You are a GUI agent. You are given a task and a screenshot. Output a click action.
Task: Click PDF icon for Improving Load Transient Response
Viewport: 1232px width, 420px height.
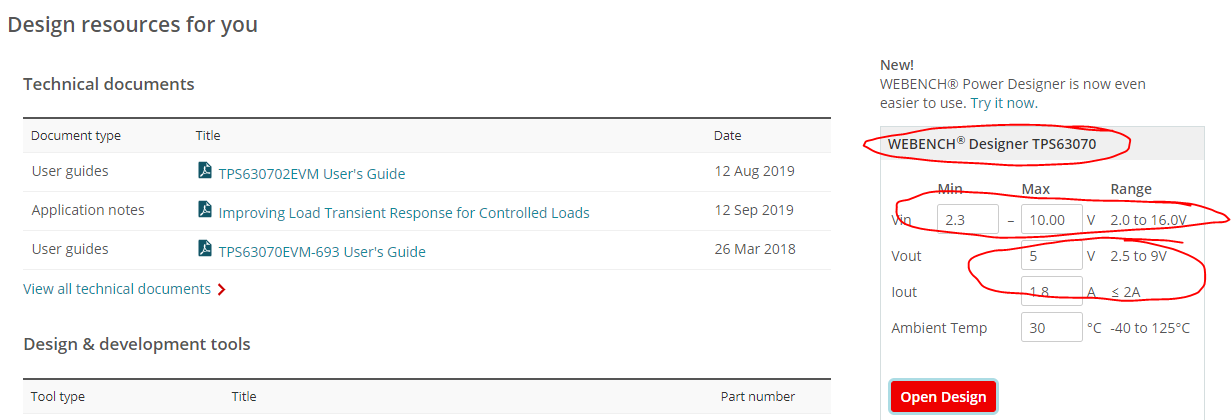click(x=205, y=211)
